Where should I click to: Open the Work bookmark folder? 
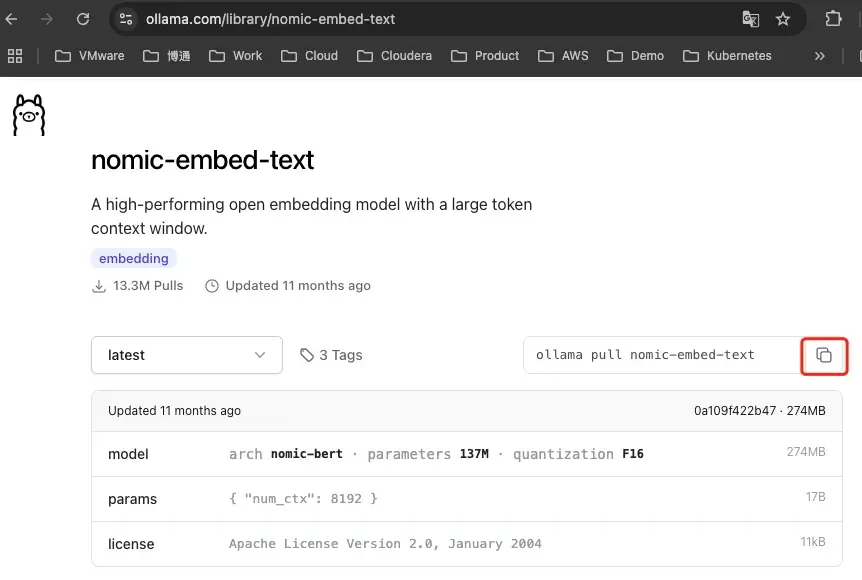(236, 56)
